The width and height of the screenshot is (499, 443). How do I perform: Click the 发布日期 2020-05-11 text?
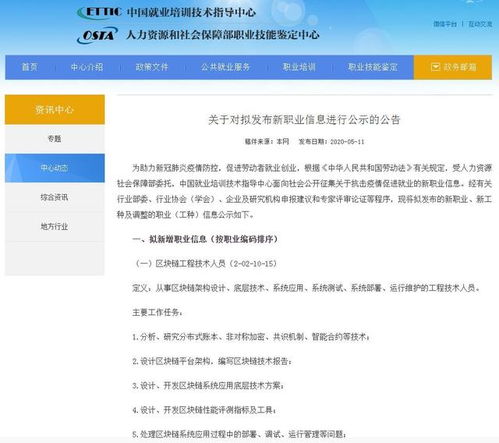[331, 142]
